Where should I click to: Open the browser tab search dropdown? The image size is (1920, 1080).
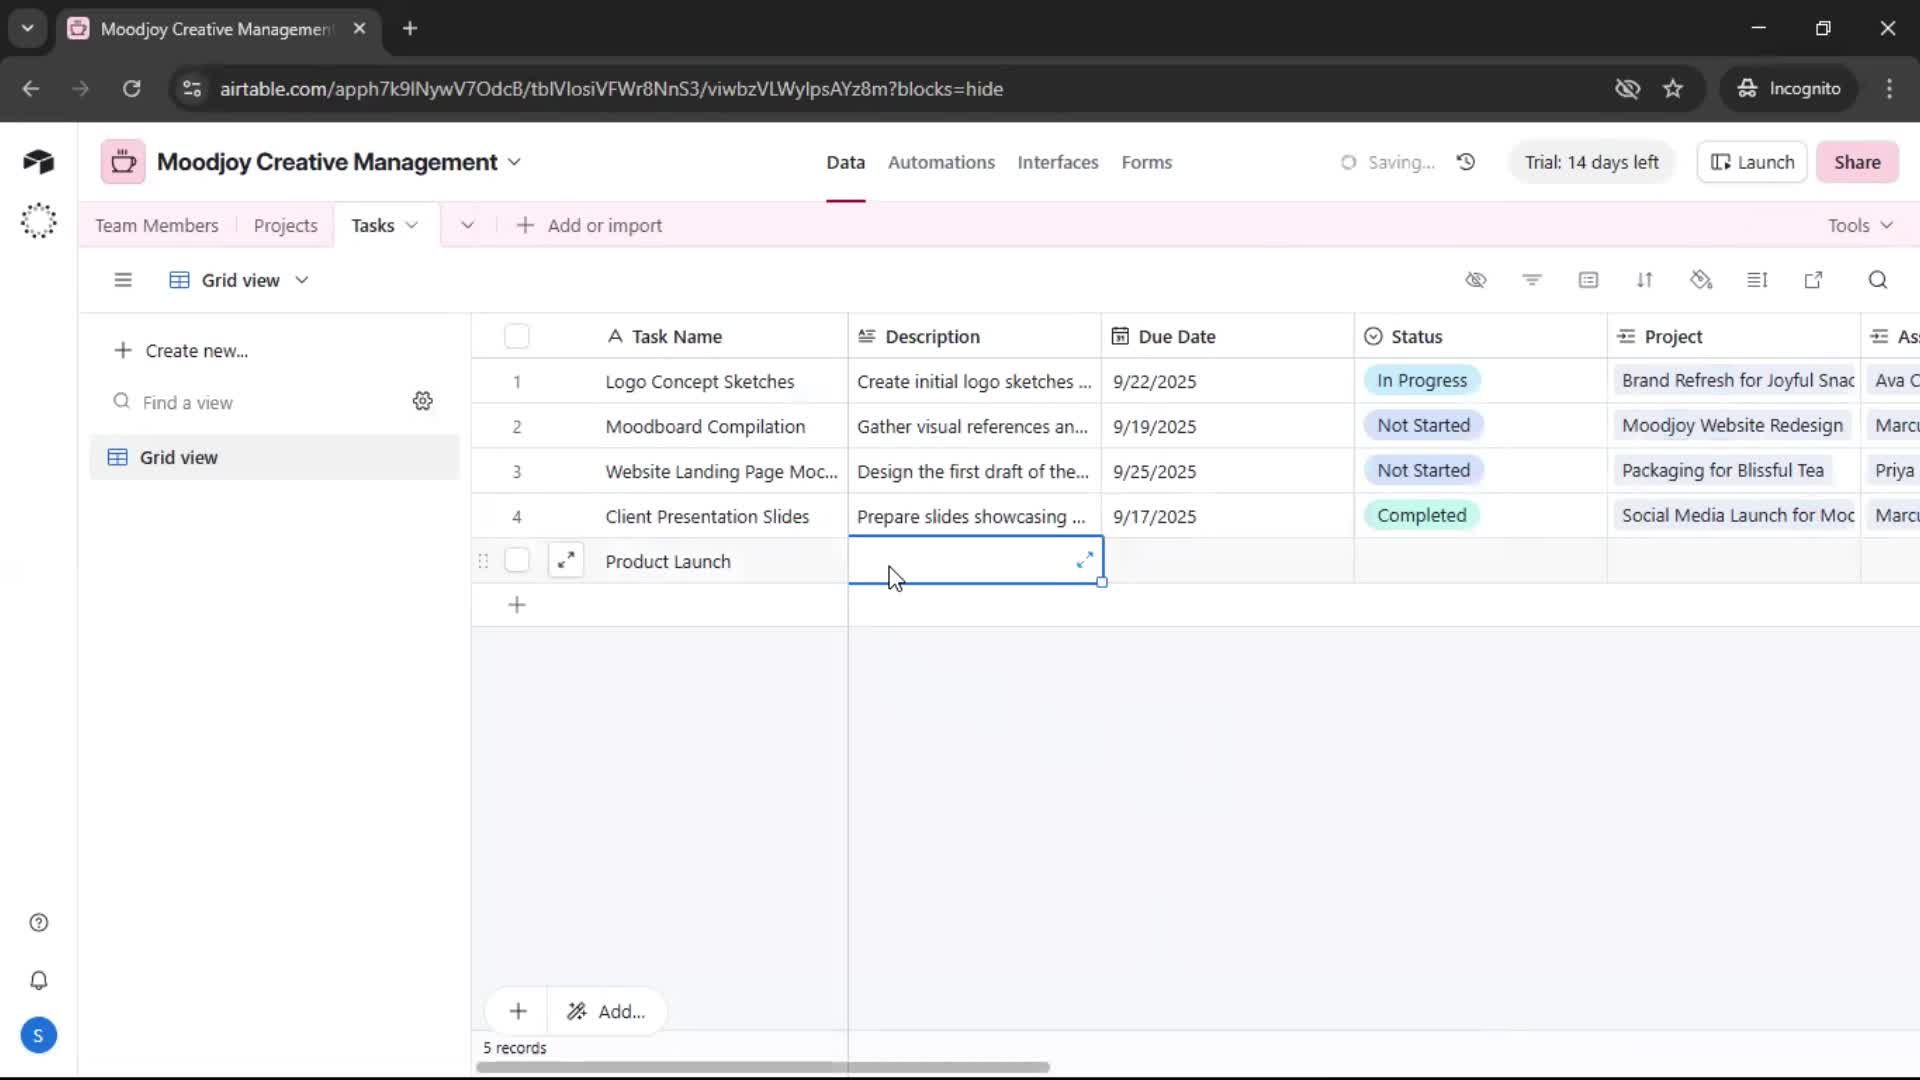click(28, 29)
